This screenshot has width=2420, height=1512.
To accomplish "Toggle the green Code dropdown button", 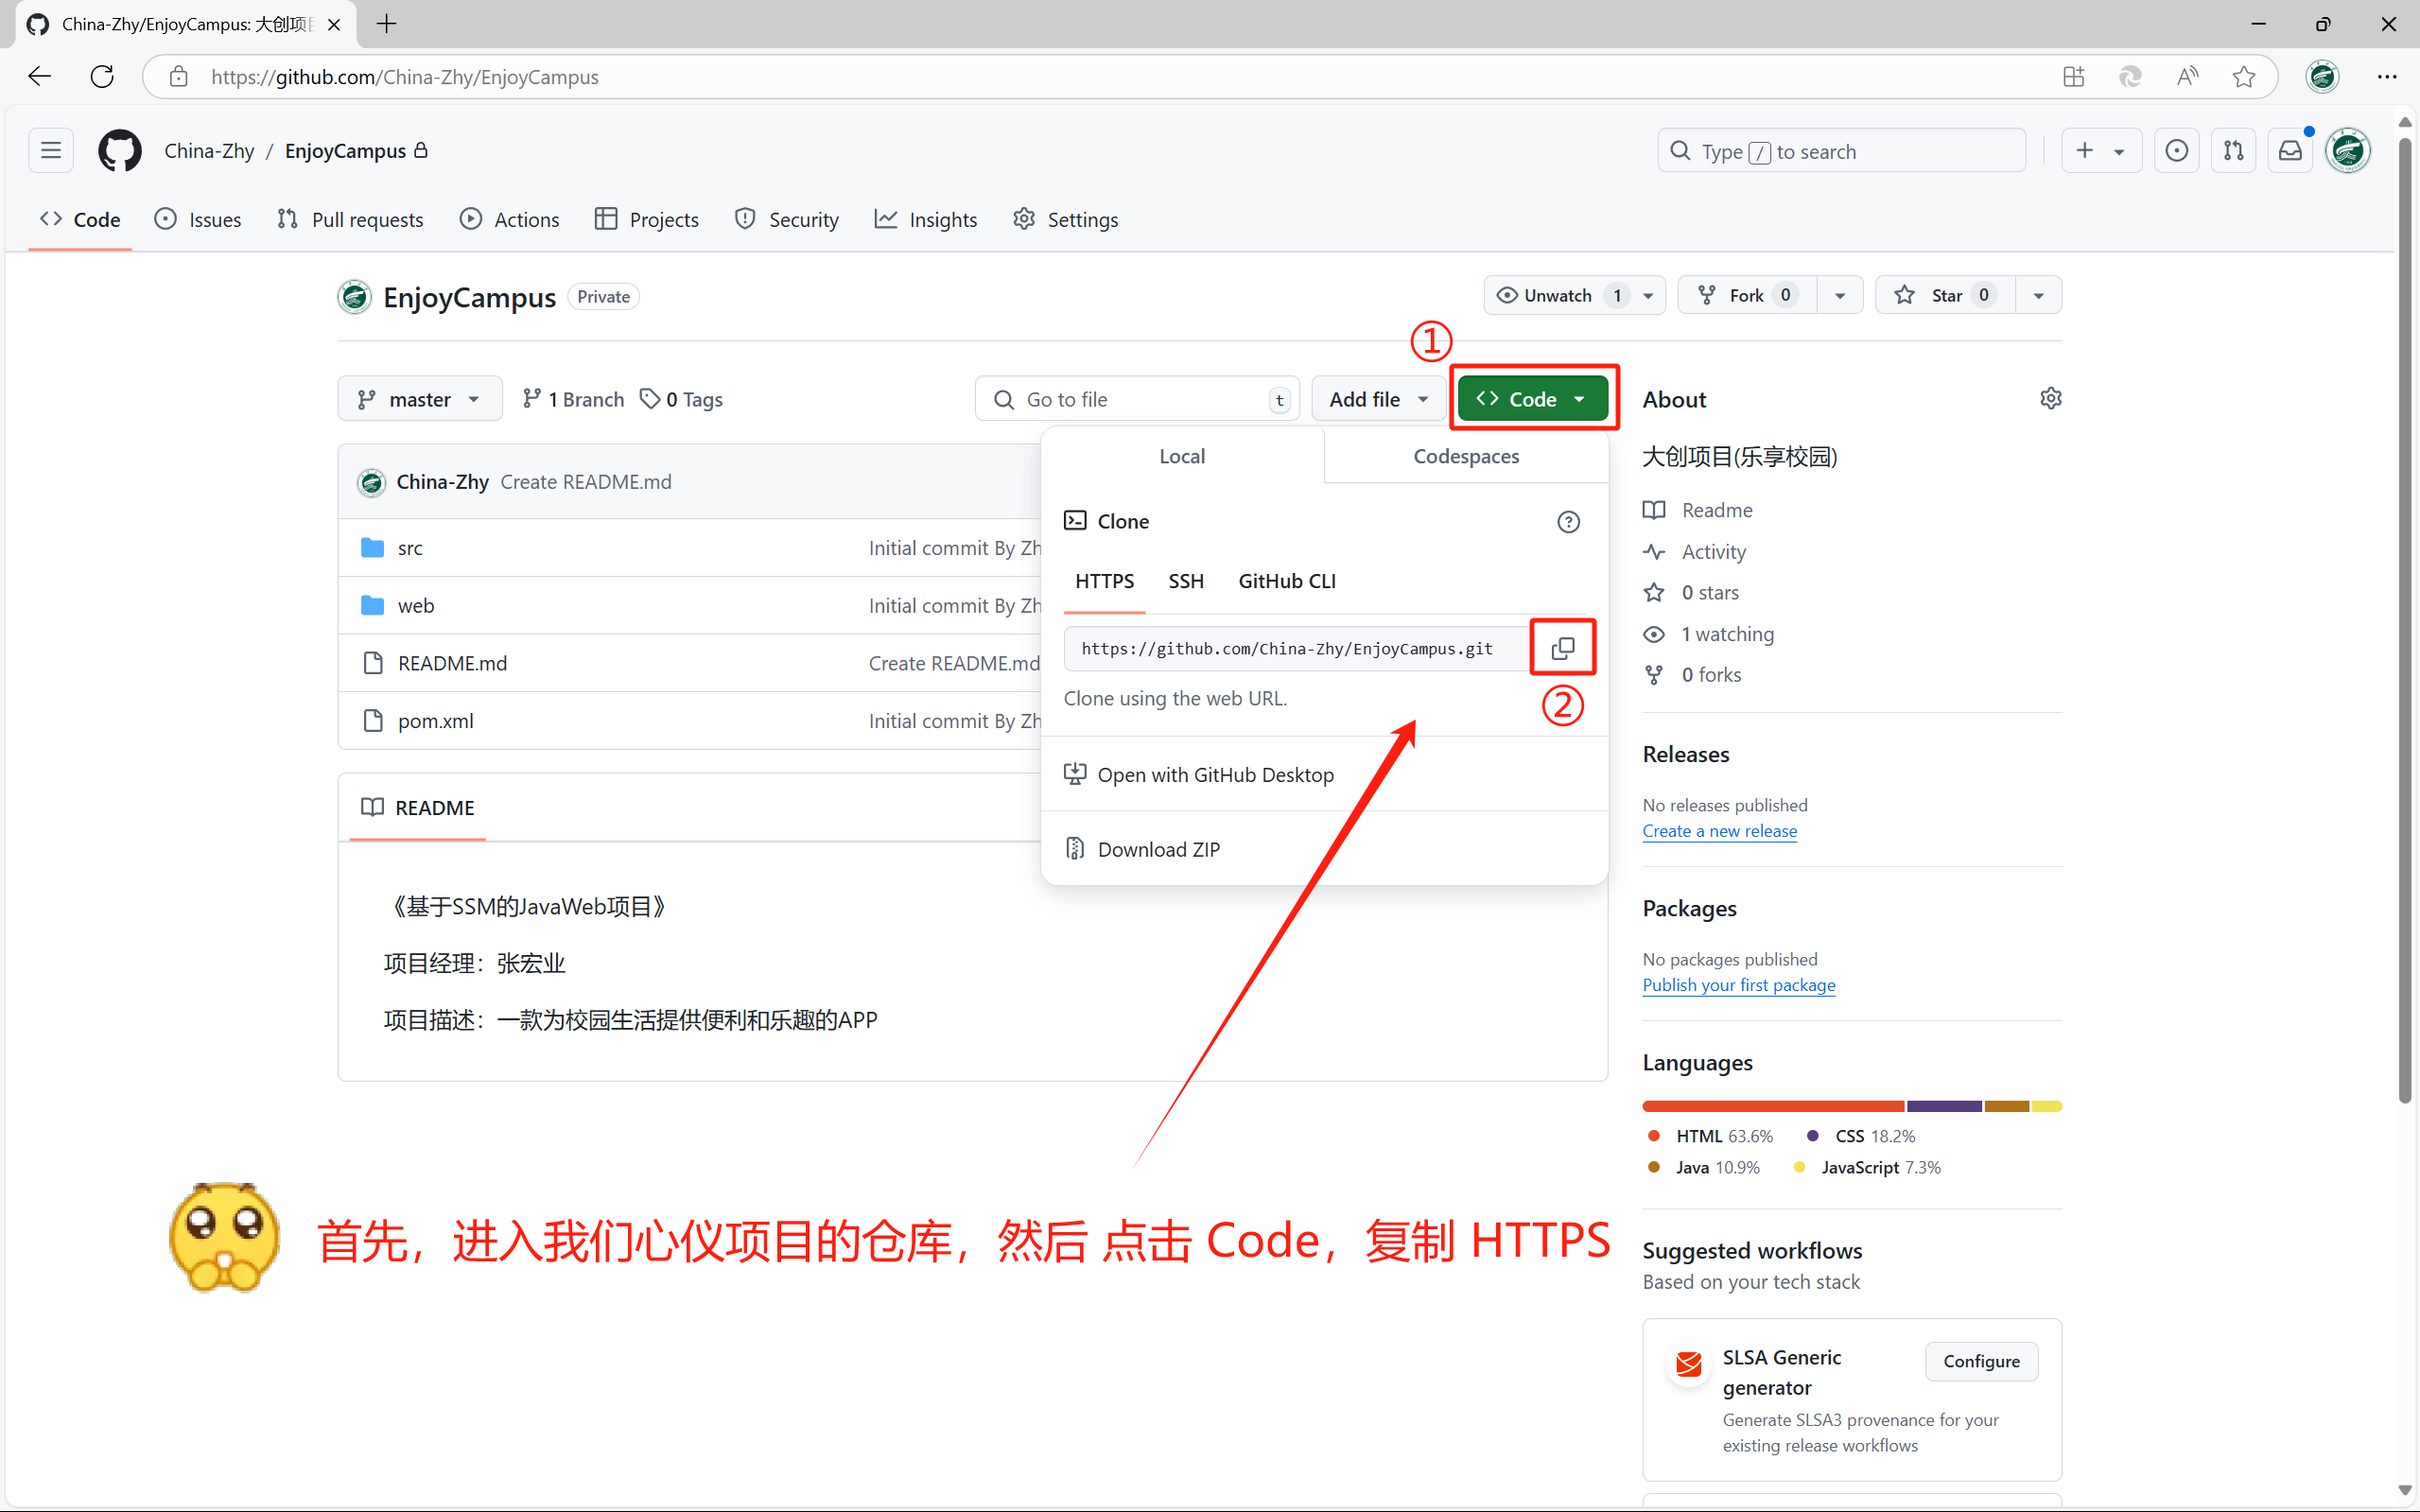I will 1532,399.
